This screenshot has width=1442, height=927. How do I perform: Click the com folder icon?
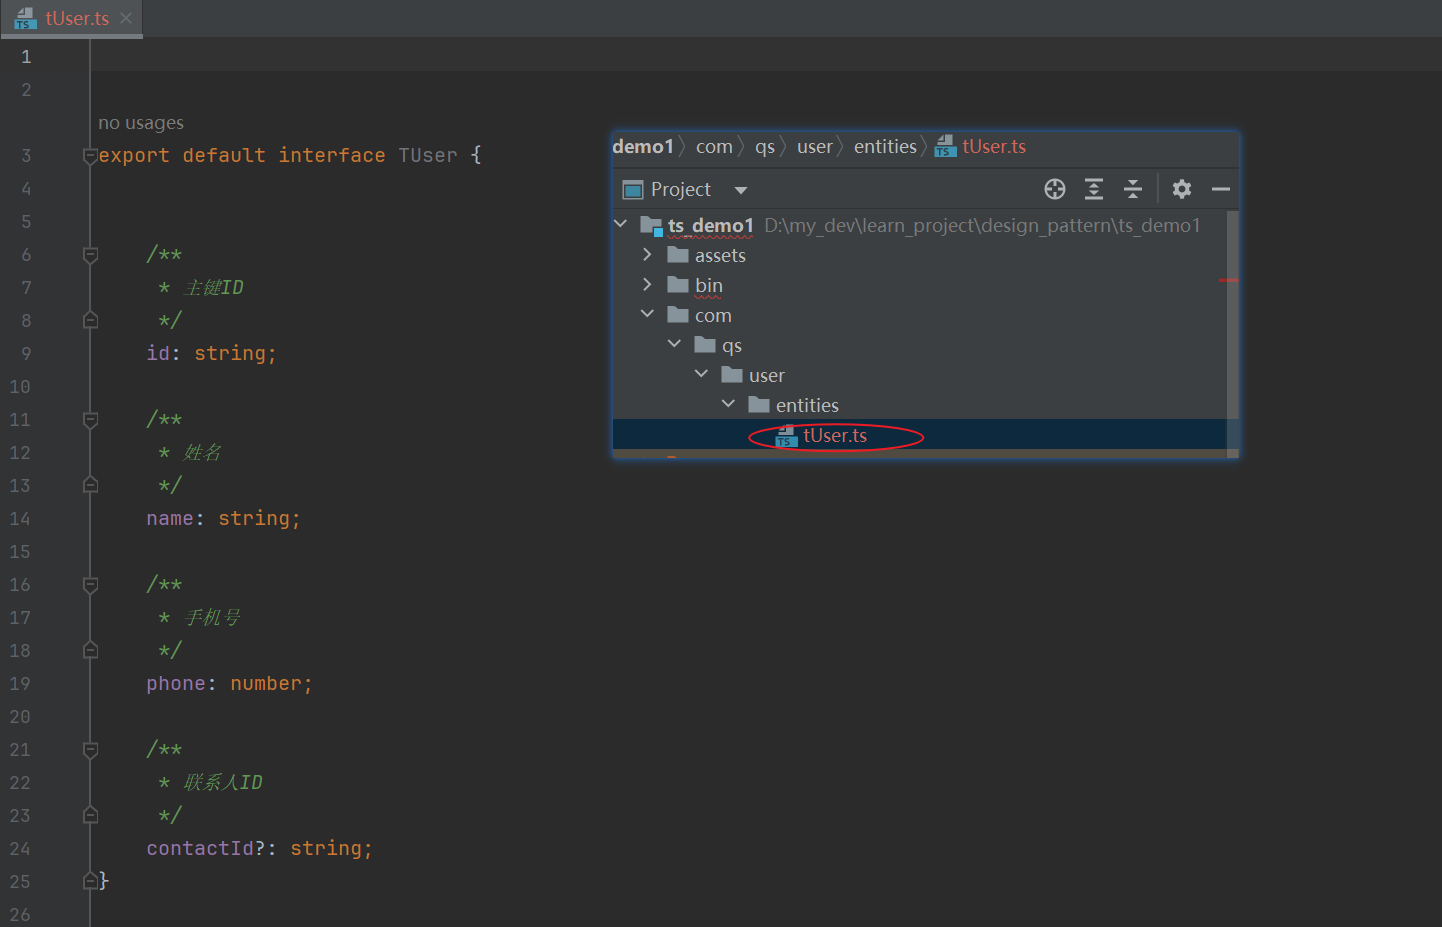click(x=678, y=314)
